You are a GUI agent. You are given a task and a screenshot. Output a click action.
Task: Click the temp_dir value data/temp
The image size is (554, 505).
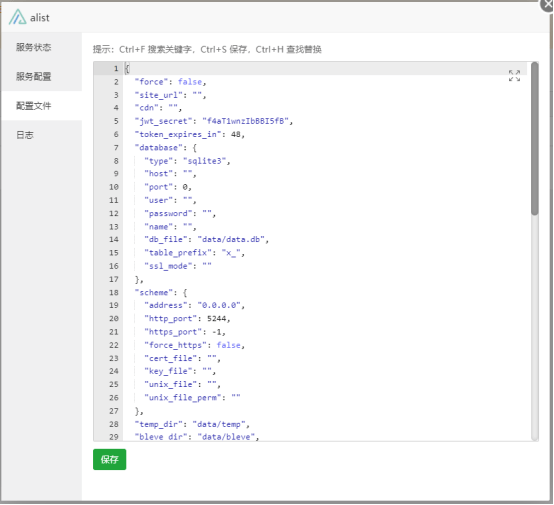pyautogui.click(x=219, y=424)
